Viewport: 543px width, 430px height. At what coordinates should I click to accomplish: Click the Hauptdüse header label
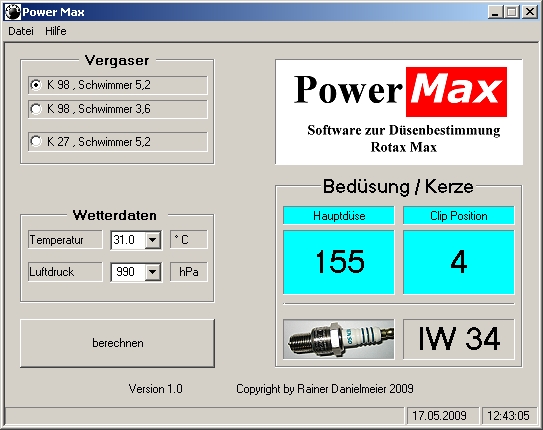pos(339,216)
